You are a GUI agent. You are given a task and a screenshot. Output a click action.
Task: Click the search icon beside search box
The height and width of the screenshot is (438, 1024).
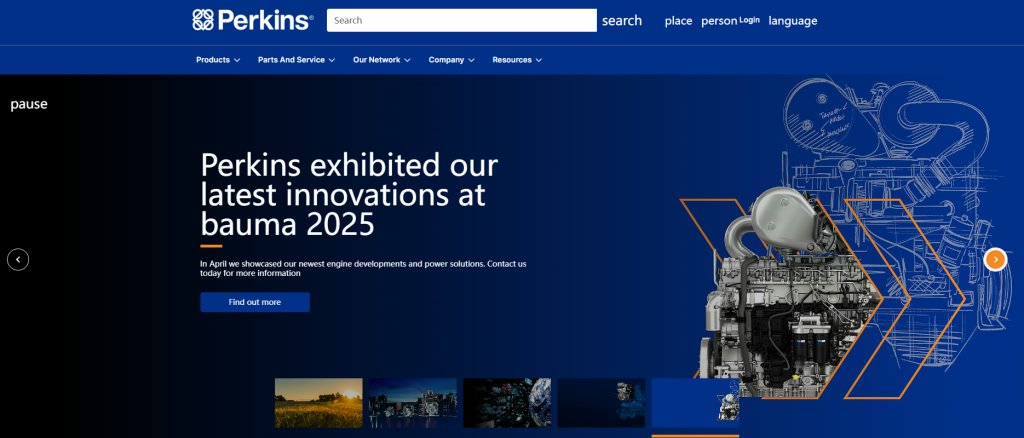click(622, 20)
